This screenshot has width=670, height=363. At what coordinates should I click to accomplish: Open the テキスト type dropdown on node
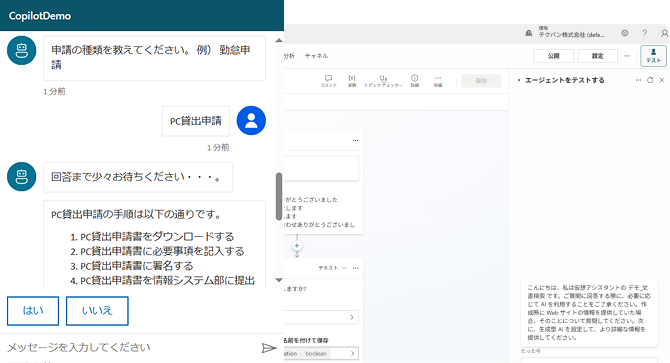click(332, 268)
